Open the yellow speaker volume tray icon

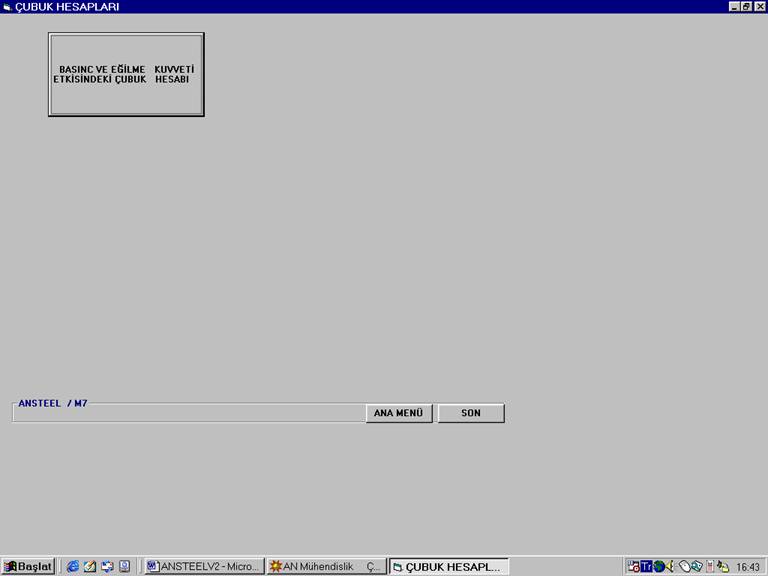click(670, 567)
